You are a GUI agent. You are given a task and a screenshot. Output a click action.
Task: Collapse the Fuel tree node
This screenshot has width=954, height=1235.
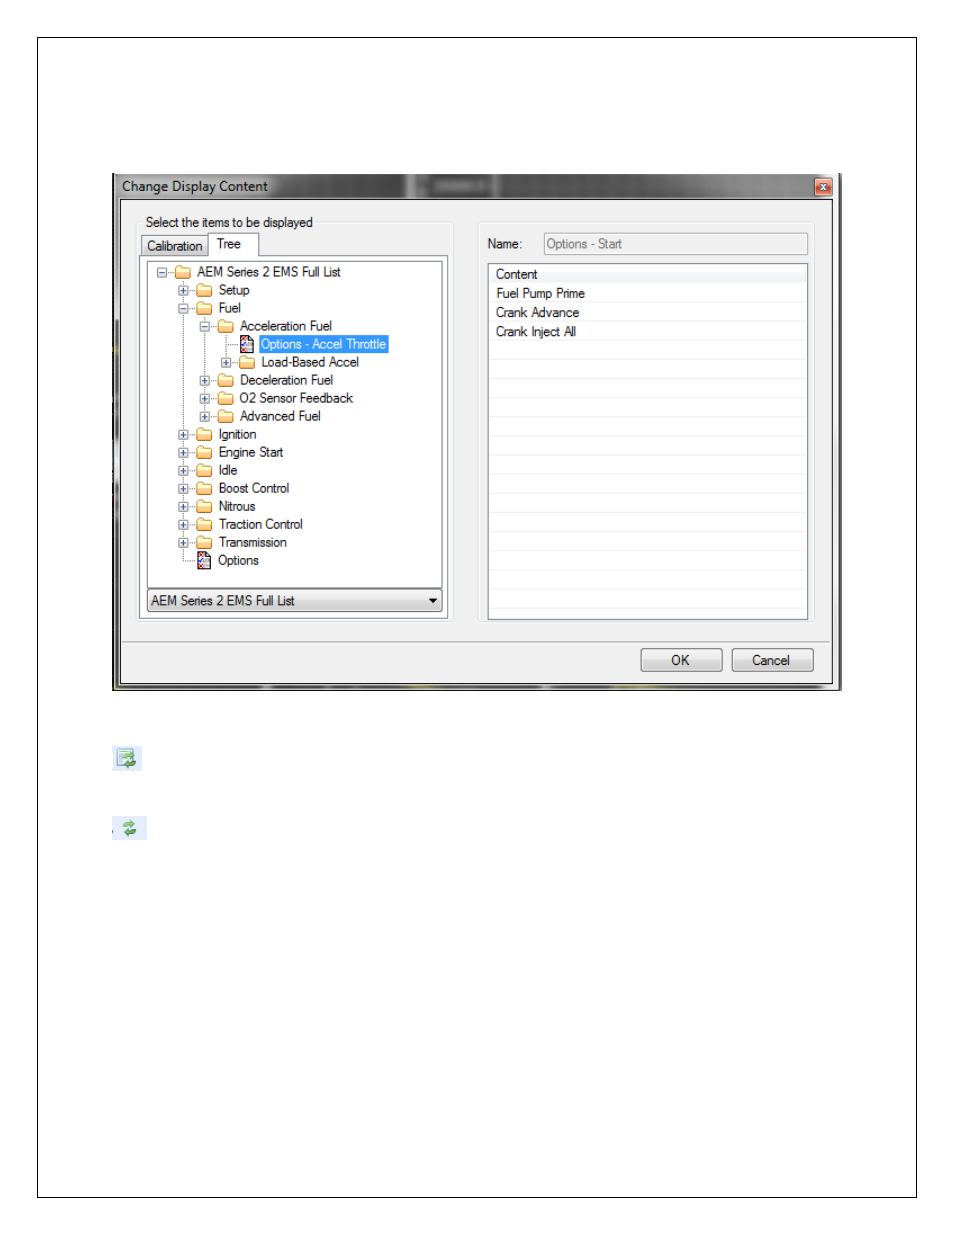[183, 308]
